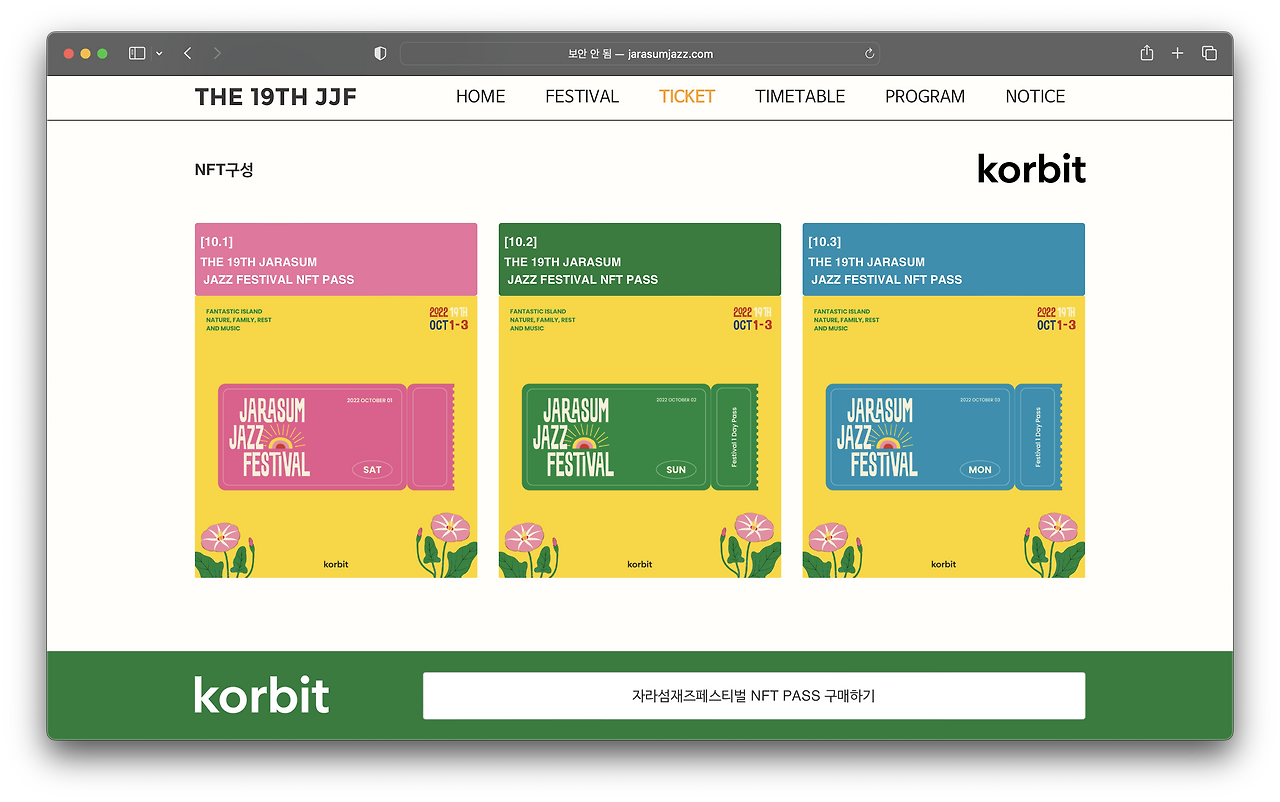
Task: Open the TIMETABLE menu item
Action: [x=800, y=97]
